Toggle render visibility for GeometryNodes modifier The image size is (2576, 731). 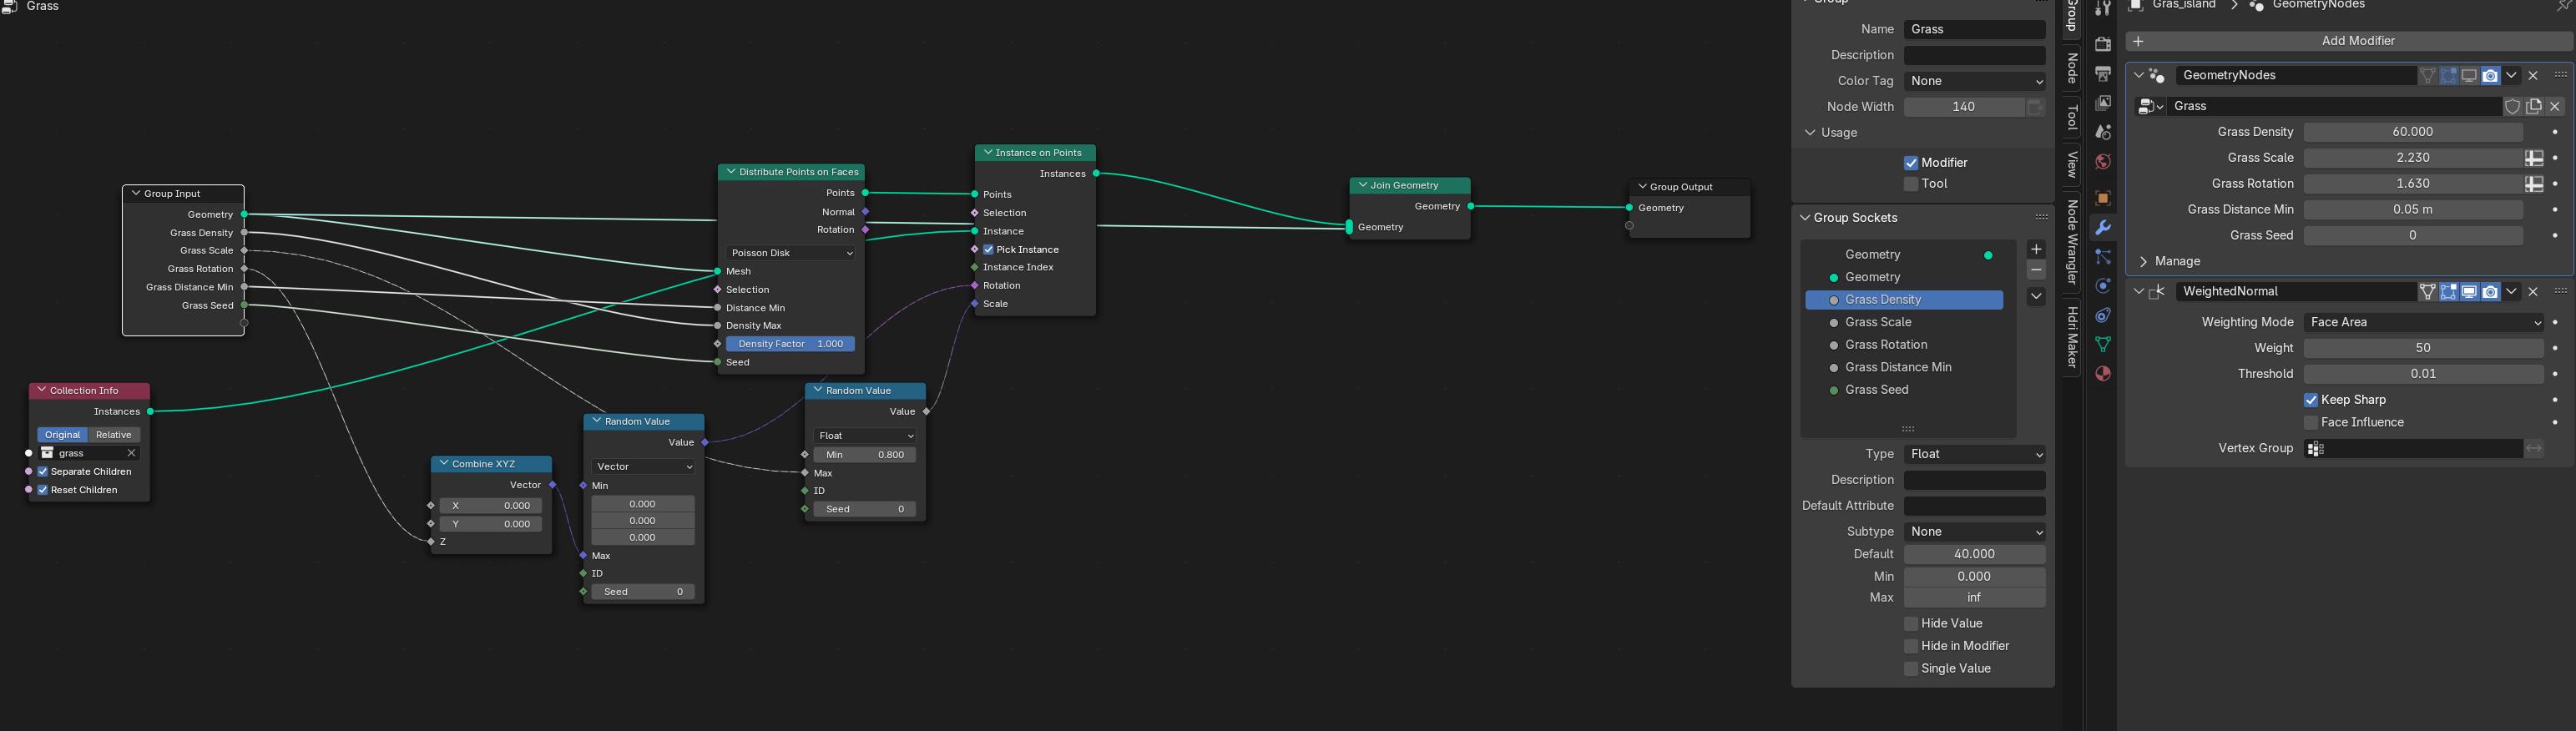(x=2490, y=76)
